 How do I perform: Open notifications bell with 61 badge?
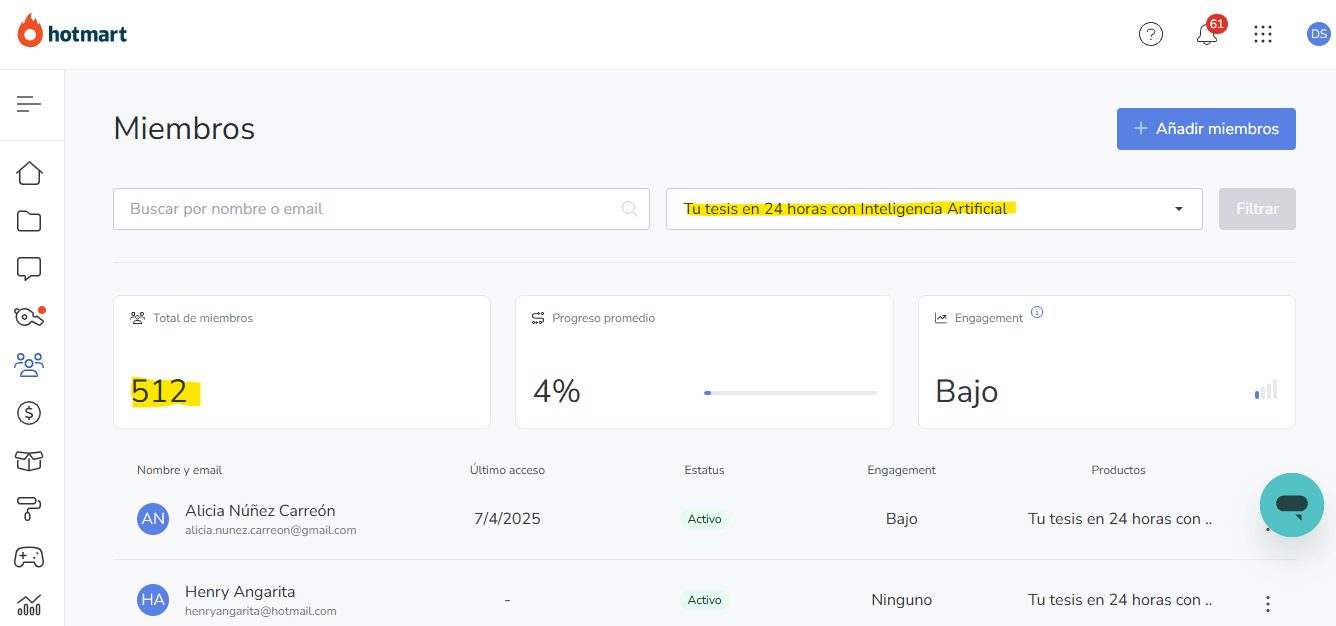coord(1208,33)
